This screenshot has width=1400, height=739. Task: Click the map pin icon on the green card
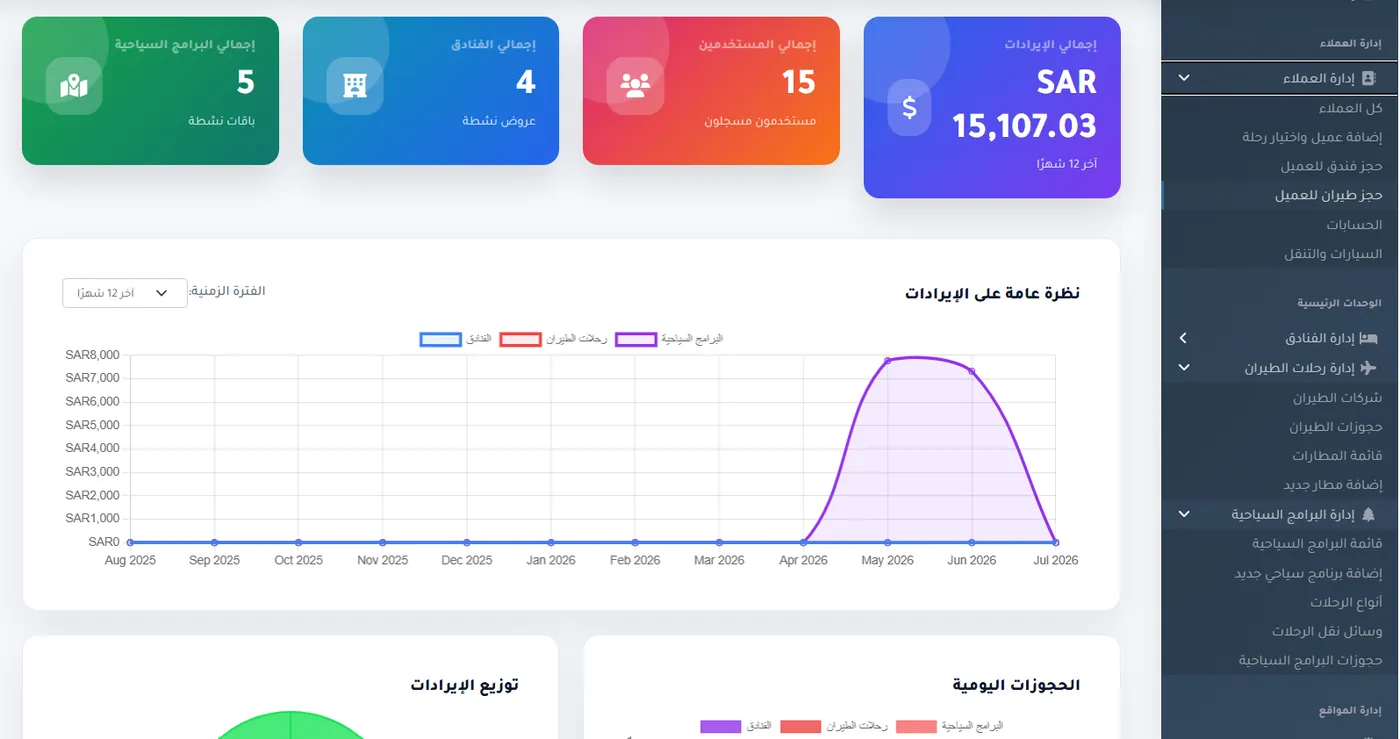[74, 87]
